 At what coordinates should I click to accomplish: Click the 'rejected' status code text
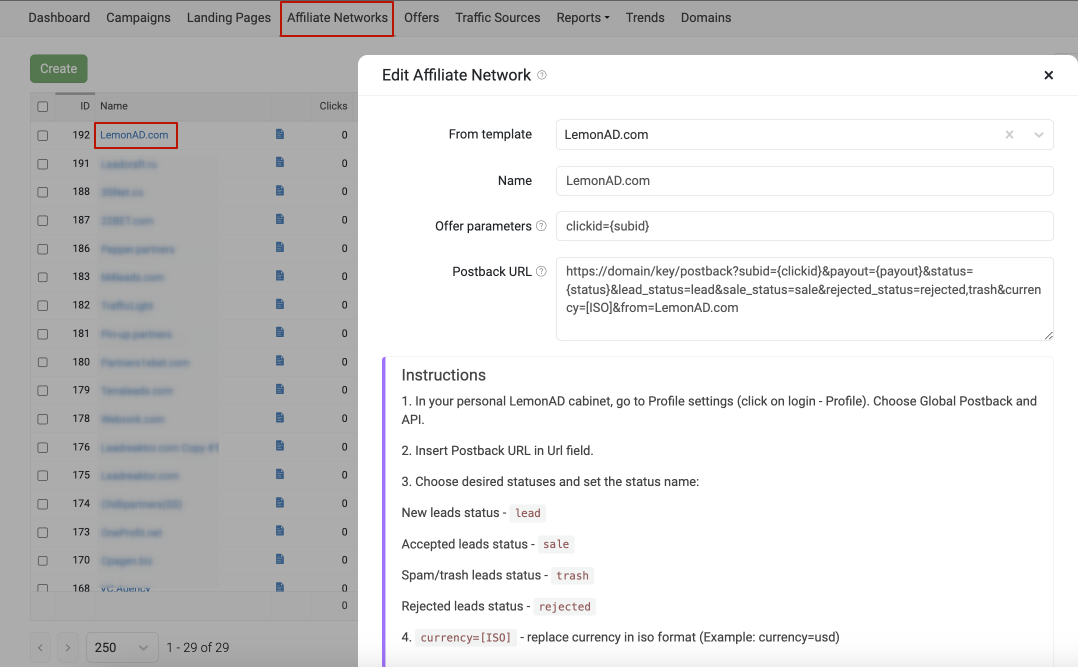[x=564, y=606]
